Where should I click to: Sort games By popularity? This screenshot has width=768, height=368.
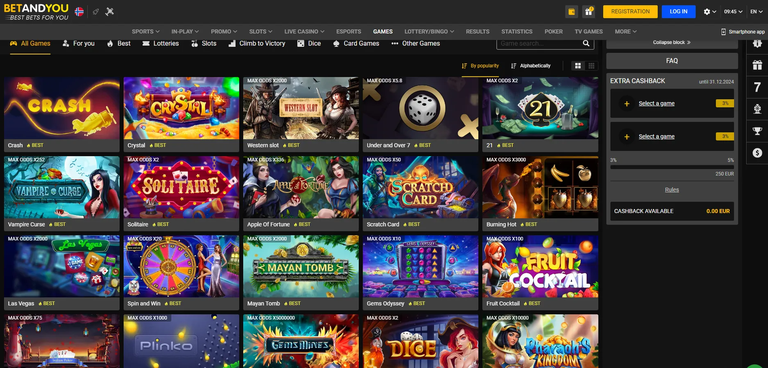tap(480, 66)
